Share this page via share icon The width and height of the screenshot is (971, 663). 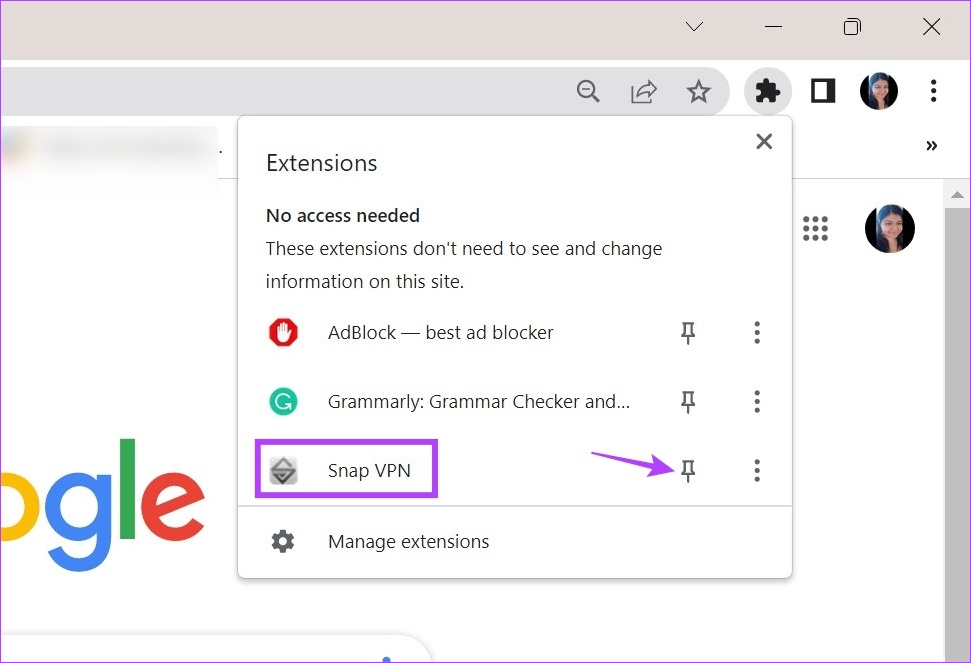tap(643, 92)
